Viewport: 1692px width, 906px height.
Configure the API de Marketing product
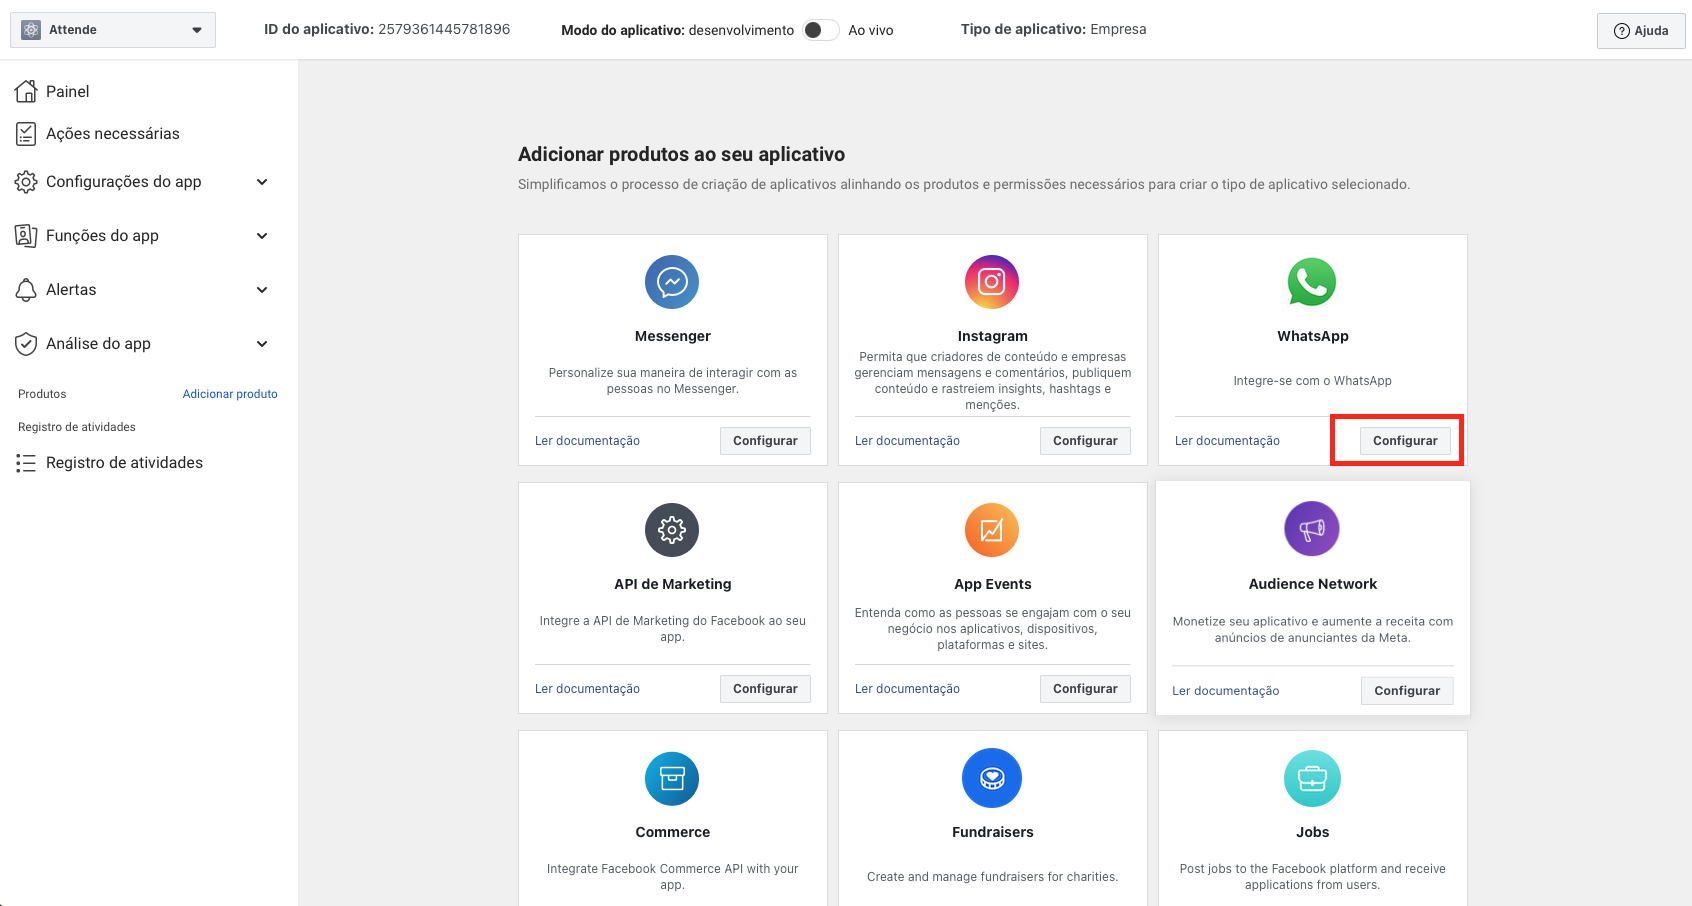(x=765, y=689)
